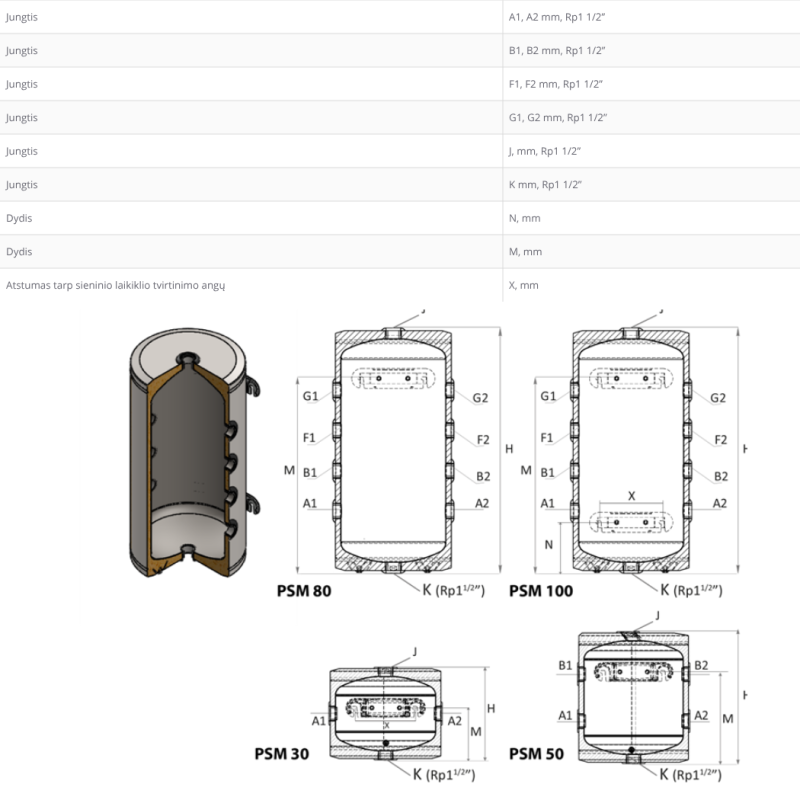Click the F2 label in PSM 80 drawing

[483, 440]
